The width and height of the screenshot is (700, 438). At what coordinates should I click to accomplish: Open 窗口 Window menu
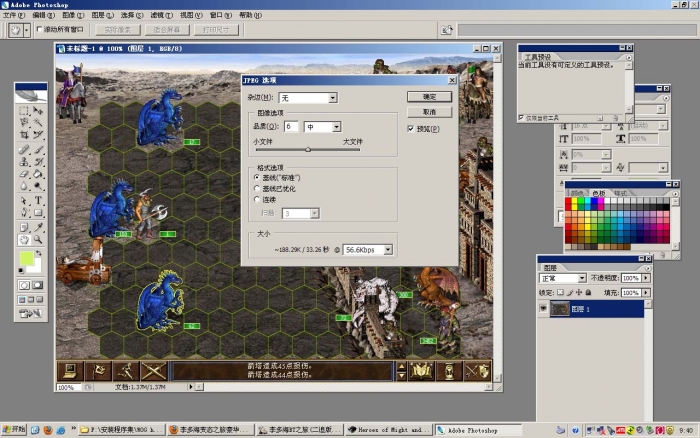pos(221,15)
